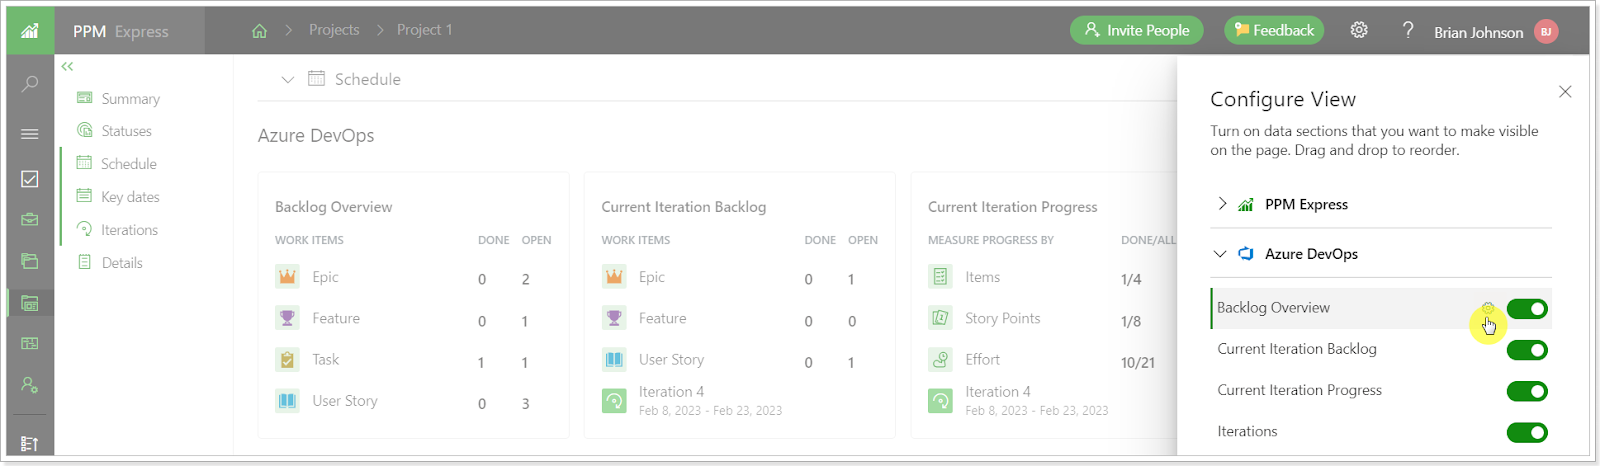Screen dimensions: 1600x466
Task: Click the User Story book icon in Backlog Overview
Action: pos(287,401)
